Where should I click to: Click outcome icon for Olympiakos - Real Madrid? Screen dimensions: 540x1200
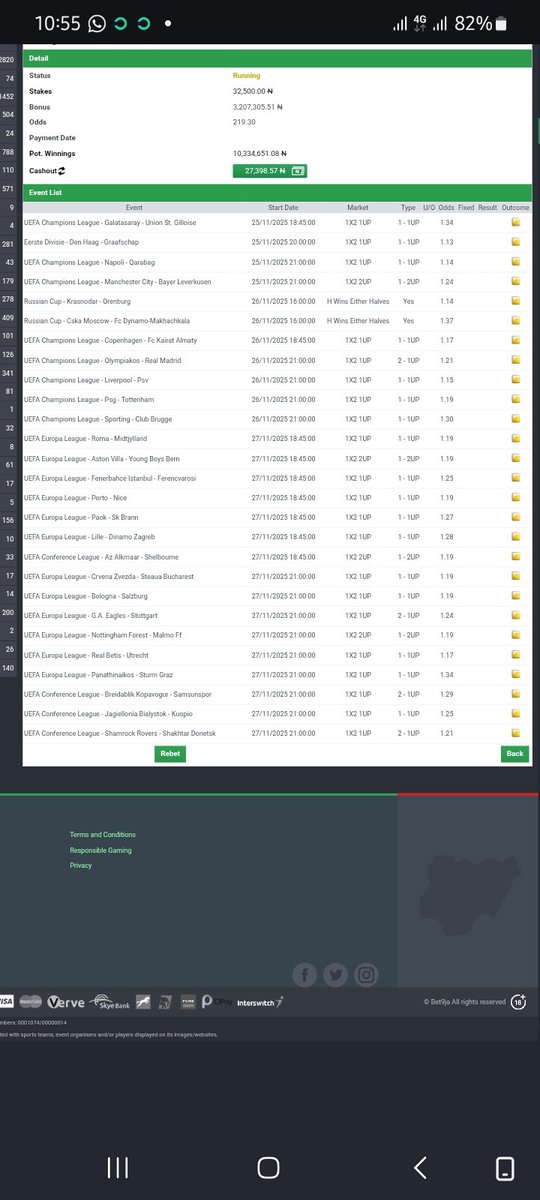pyautogui.click(x=516, y=360)
